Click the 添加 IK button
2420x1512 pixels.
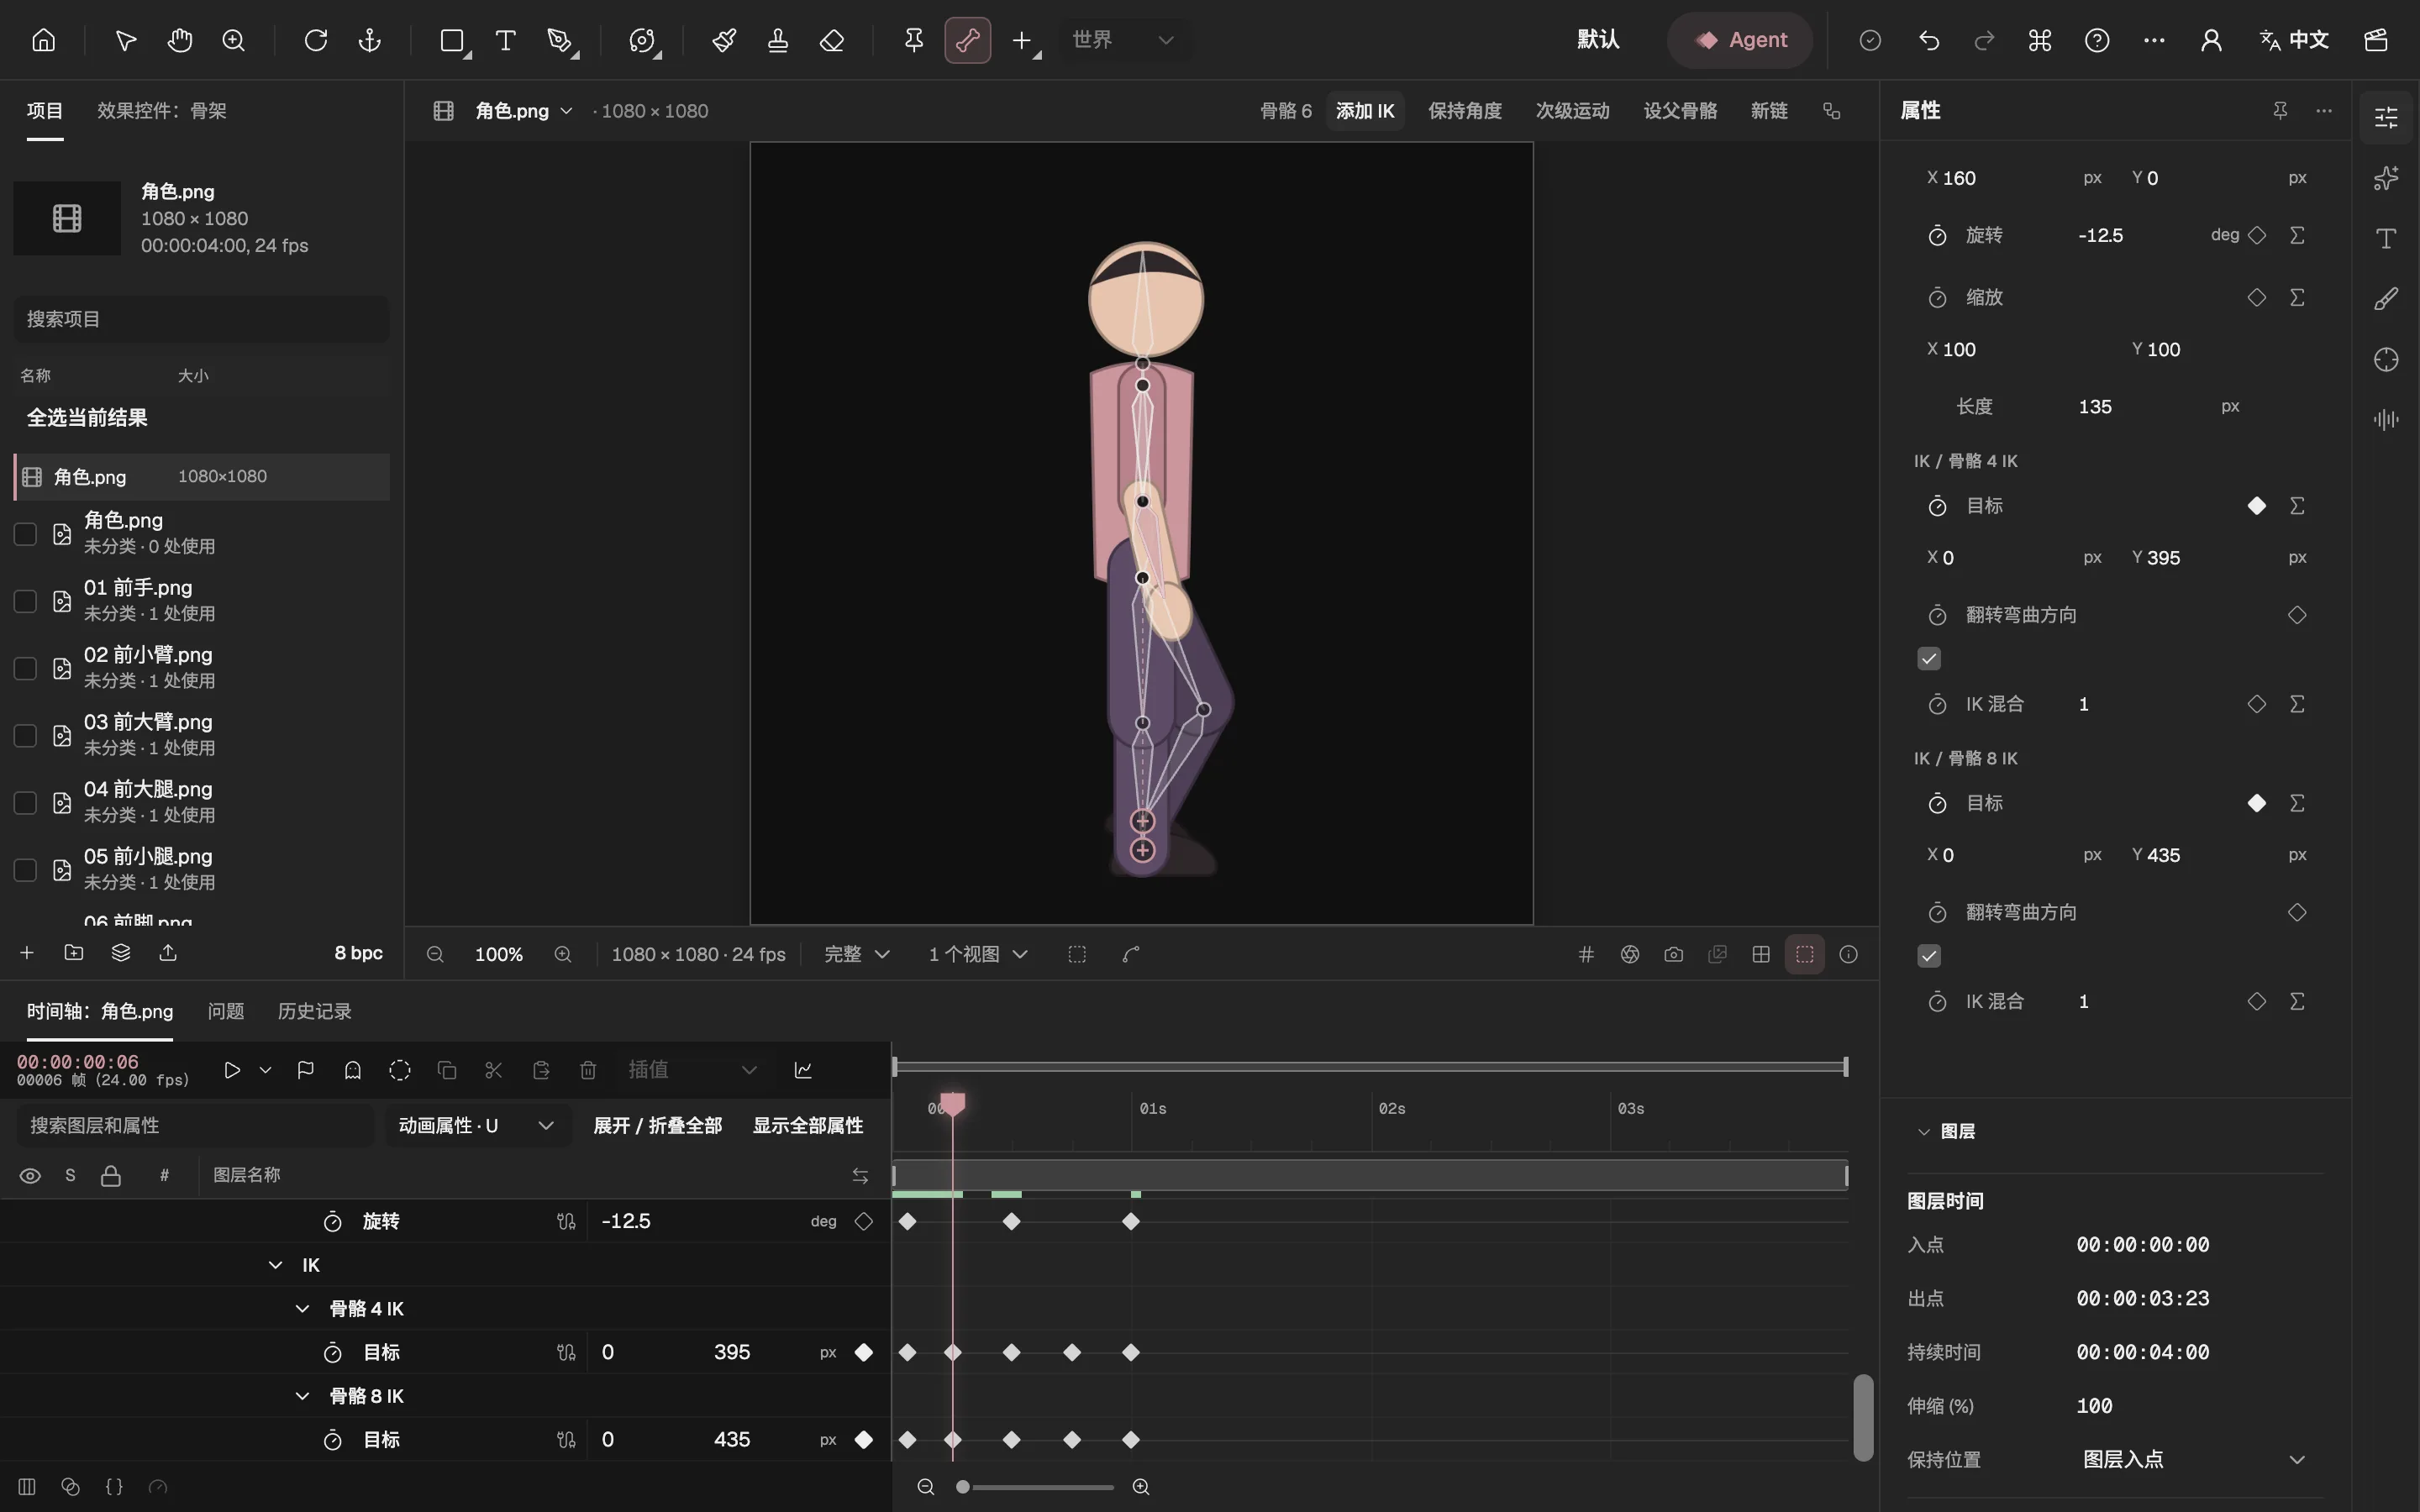click(x=1365, y=111)
